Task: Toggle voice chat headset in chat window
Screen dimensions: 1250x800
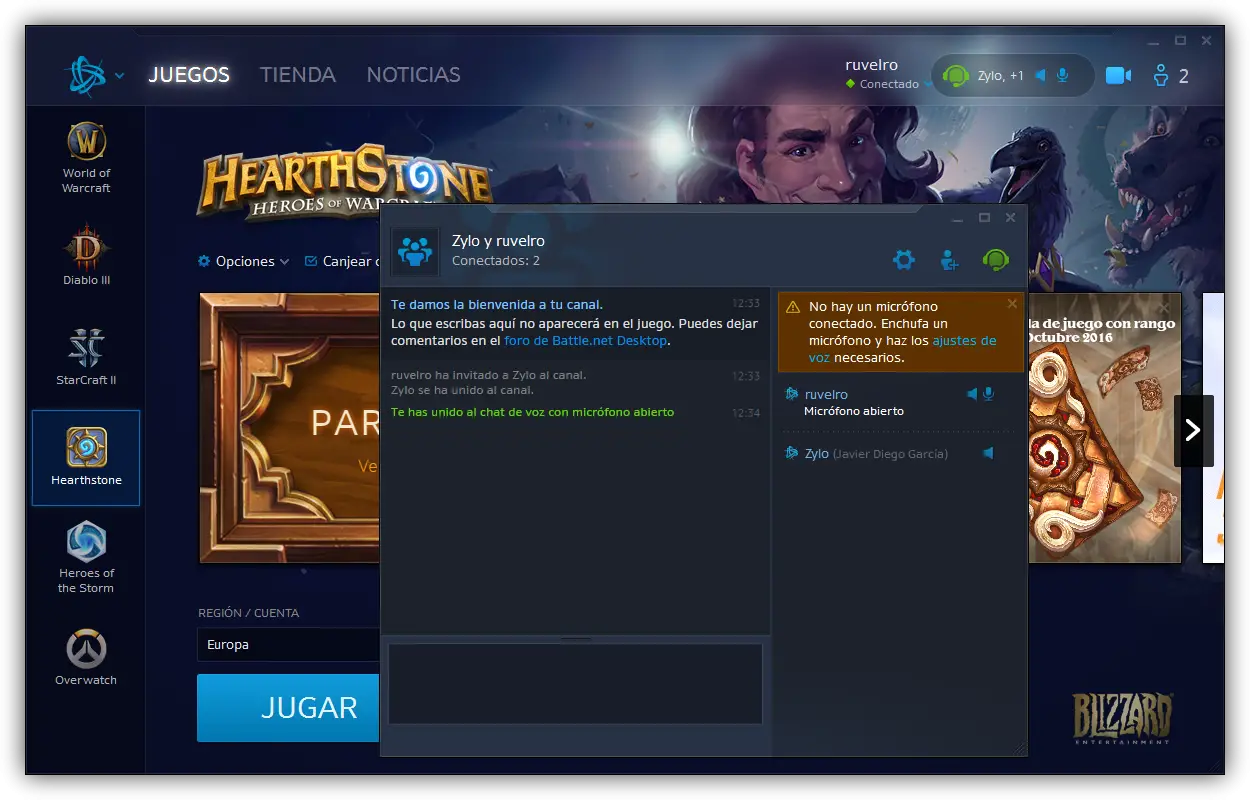Action: (x=996, y=260)
